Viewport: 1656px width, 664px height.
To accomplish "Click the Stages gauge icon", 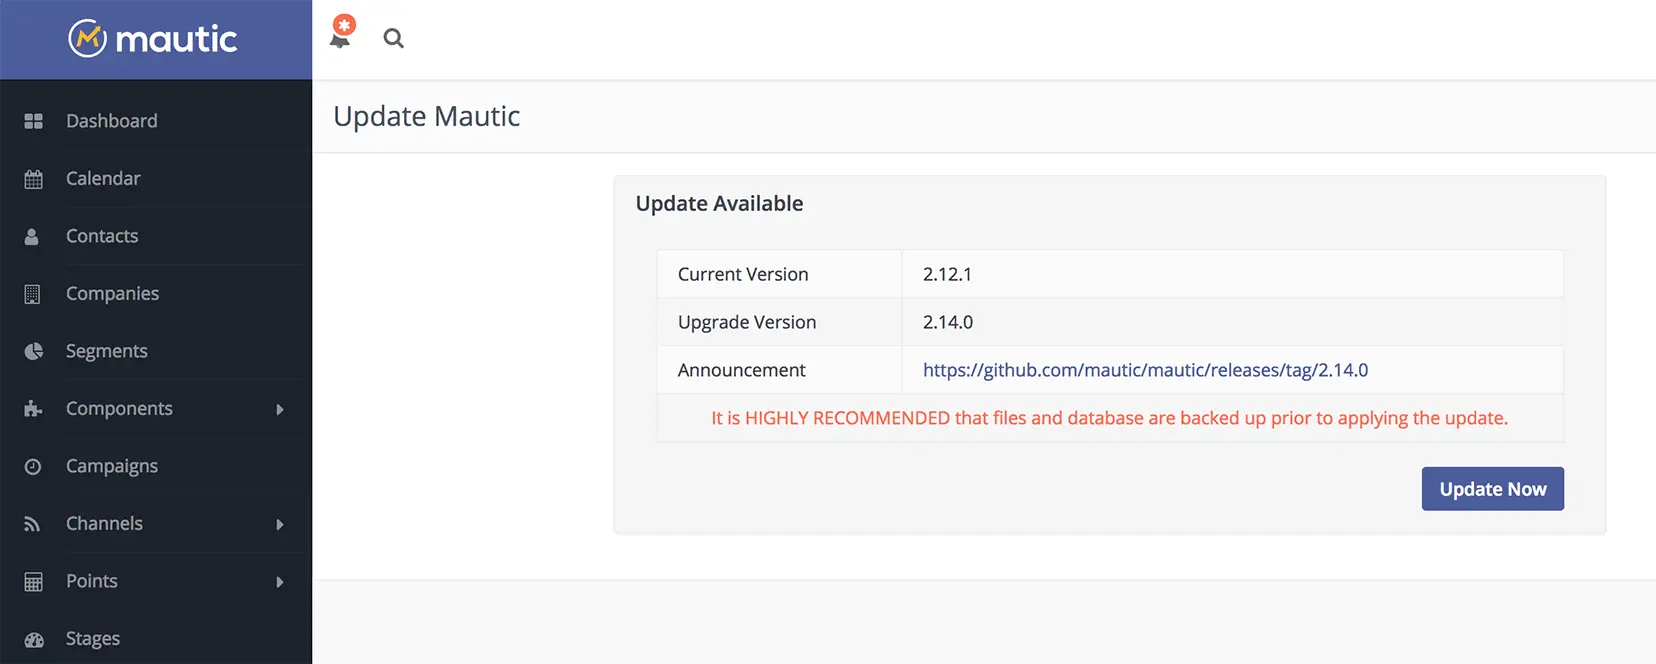I will point(34,639).
